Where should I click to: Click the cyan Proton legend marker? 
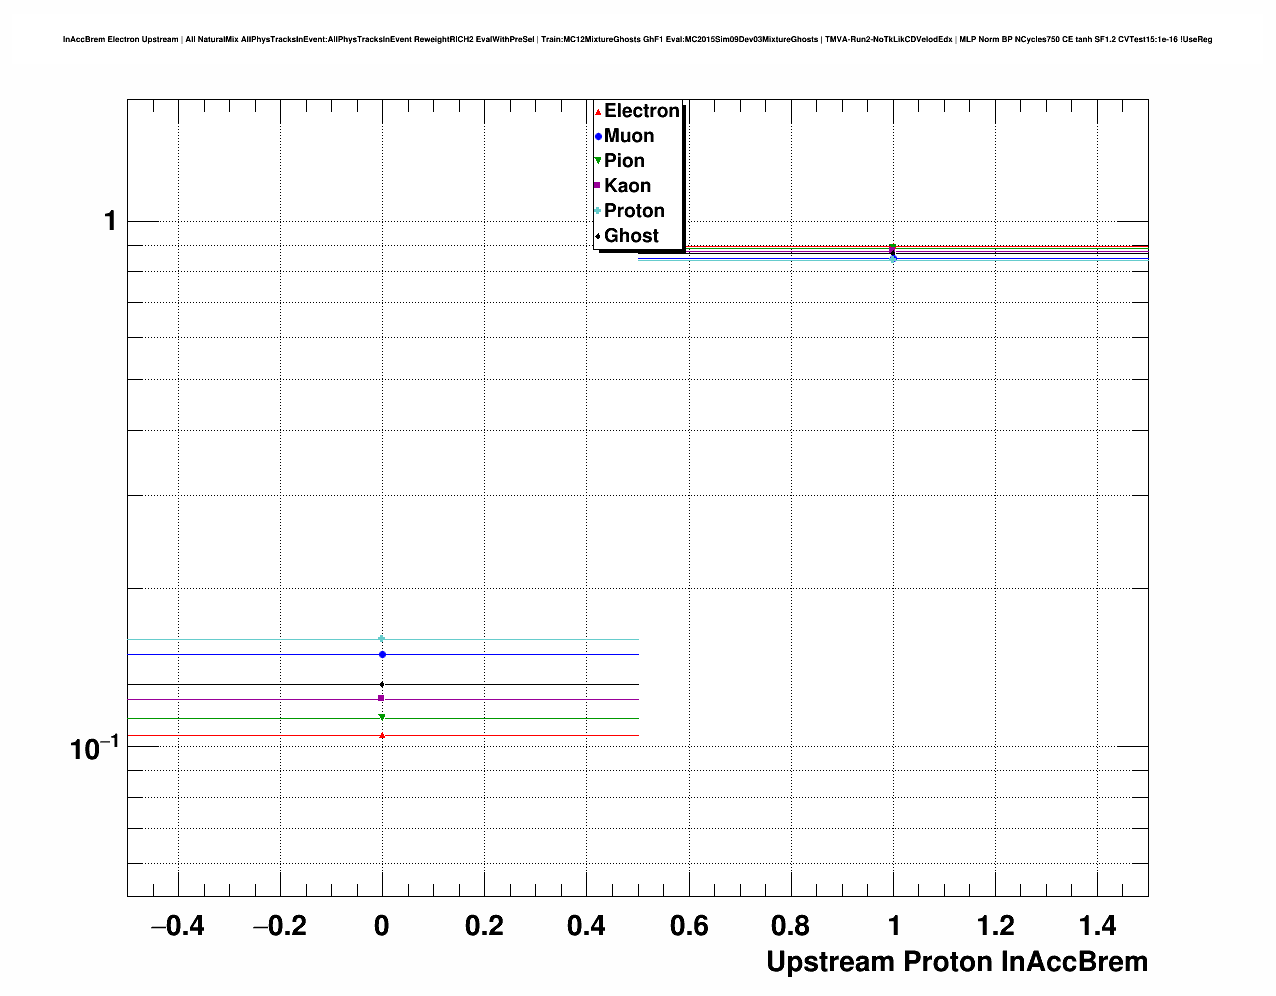click(598, 211)
